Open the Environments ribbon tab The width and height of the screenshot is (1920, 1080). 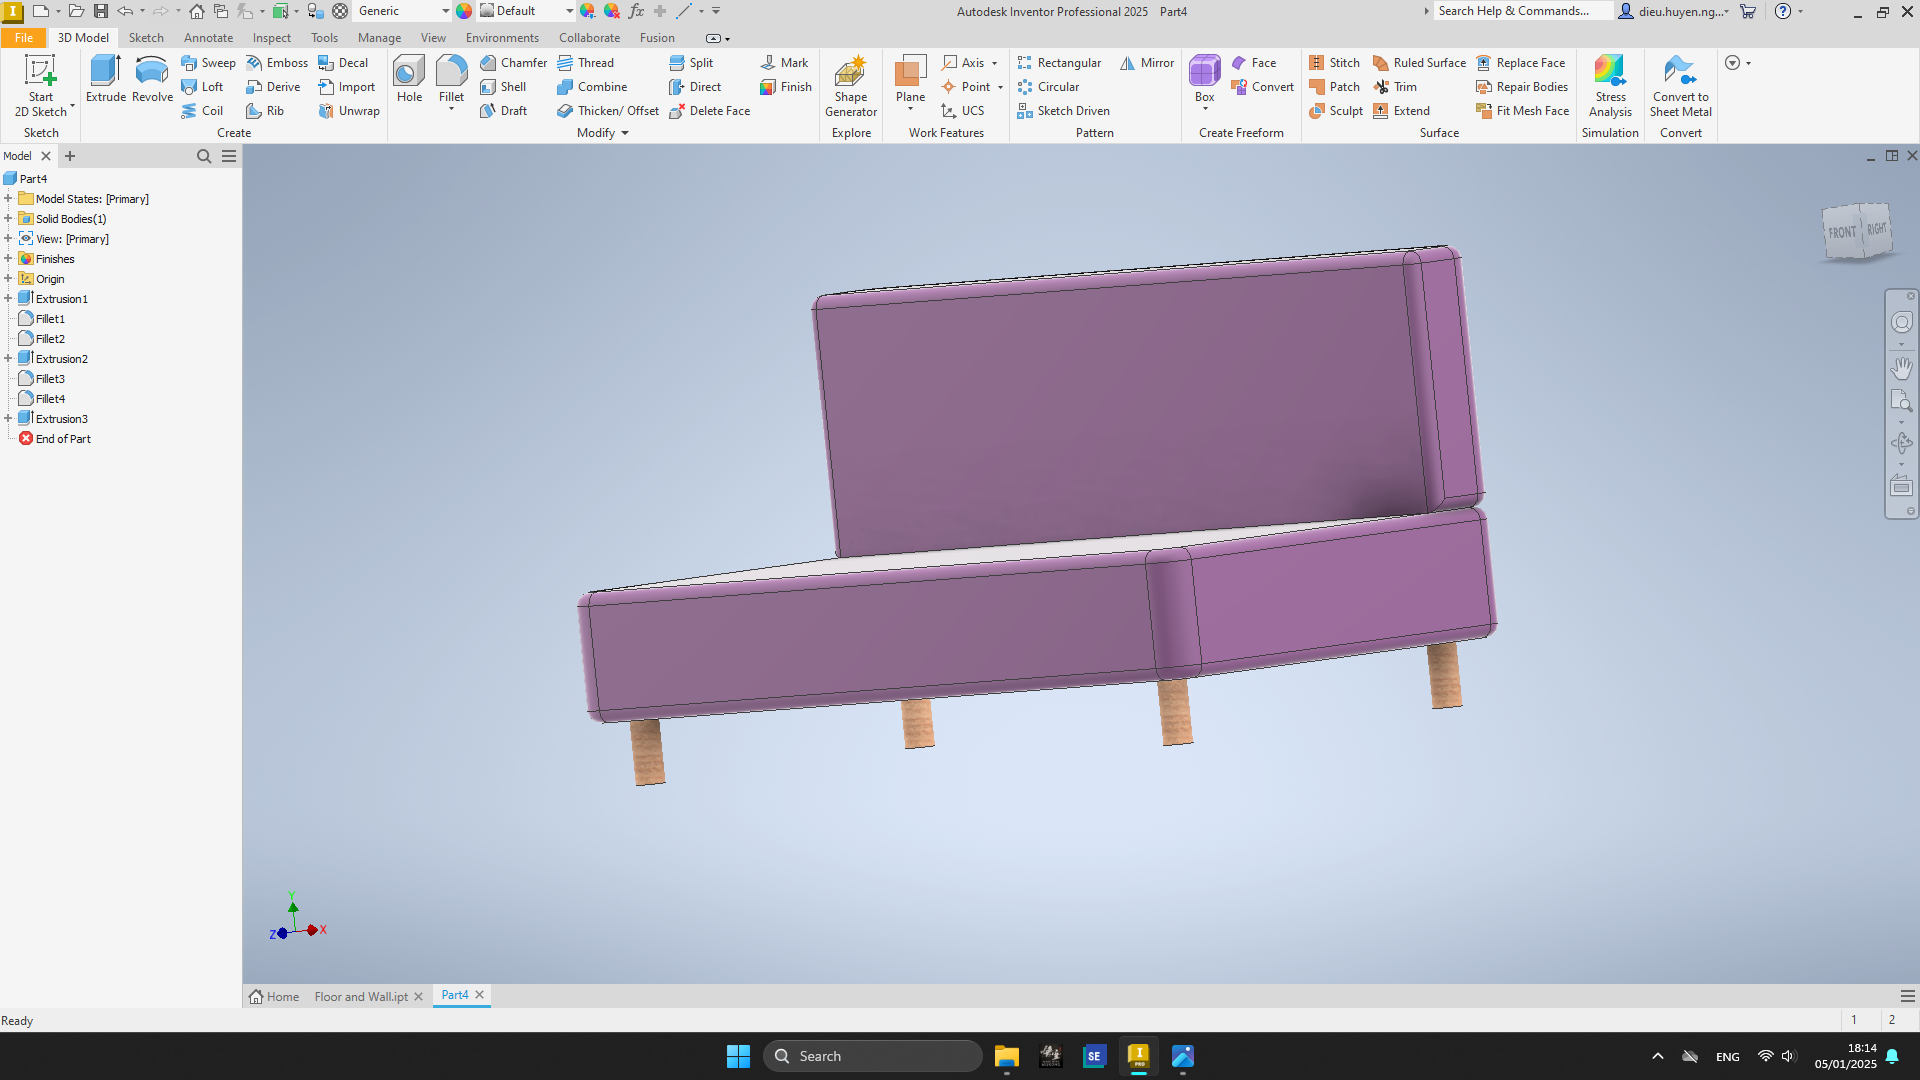pos(502,38)
